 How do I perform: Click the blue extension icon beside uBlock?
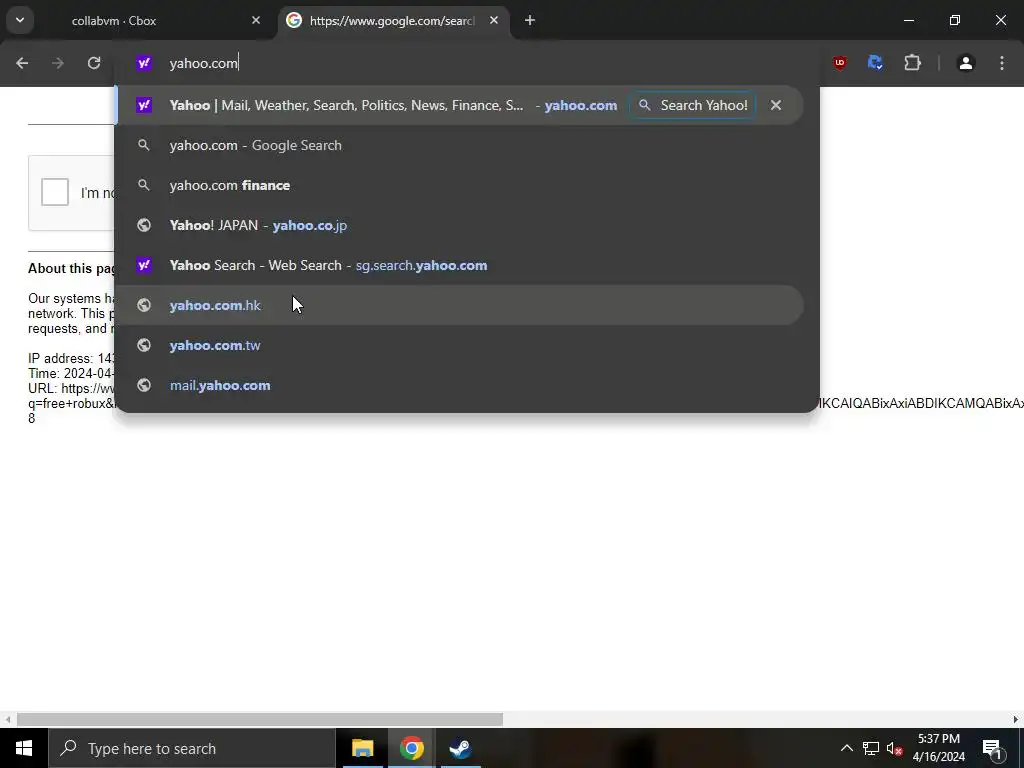click(876, 63)
